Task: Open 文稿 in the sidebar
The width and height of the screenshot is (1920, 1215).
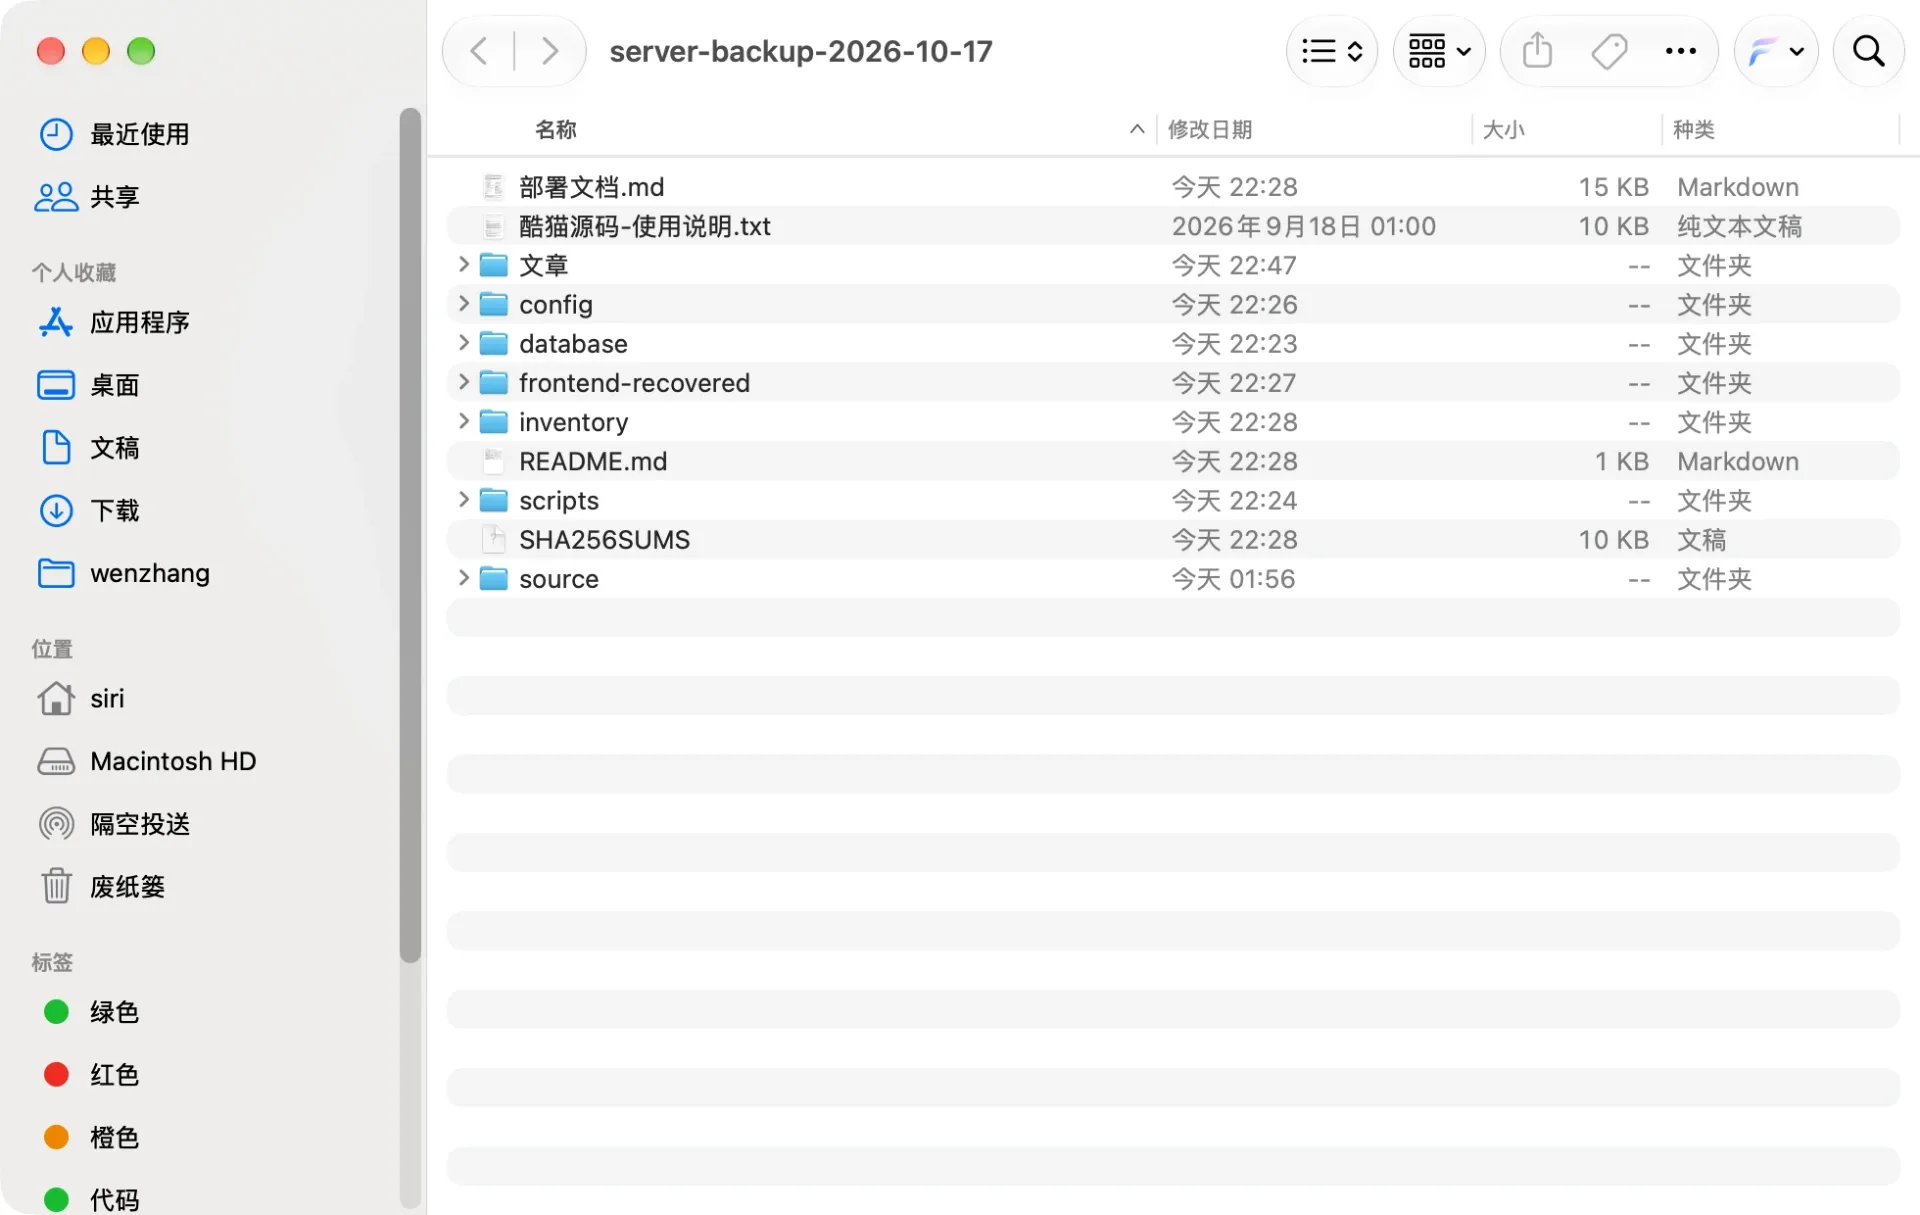Action: click(x=88, y=448)
